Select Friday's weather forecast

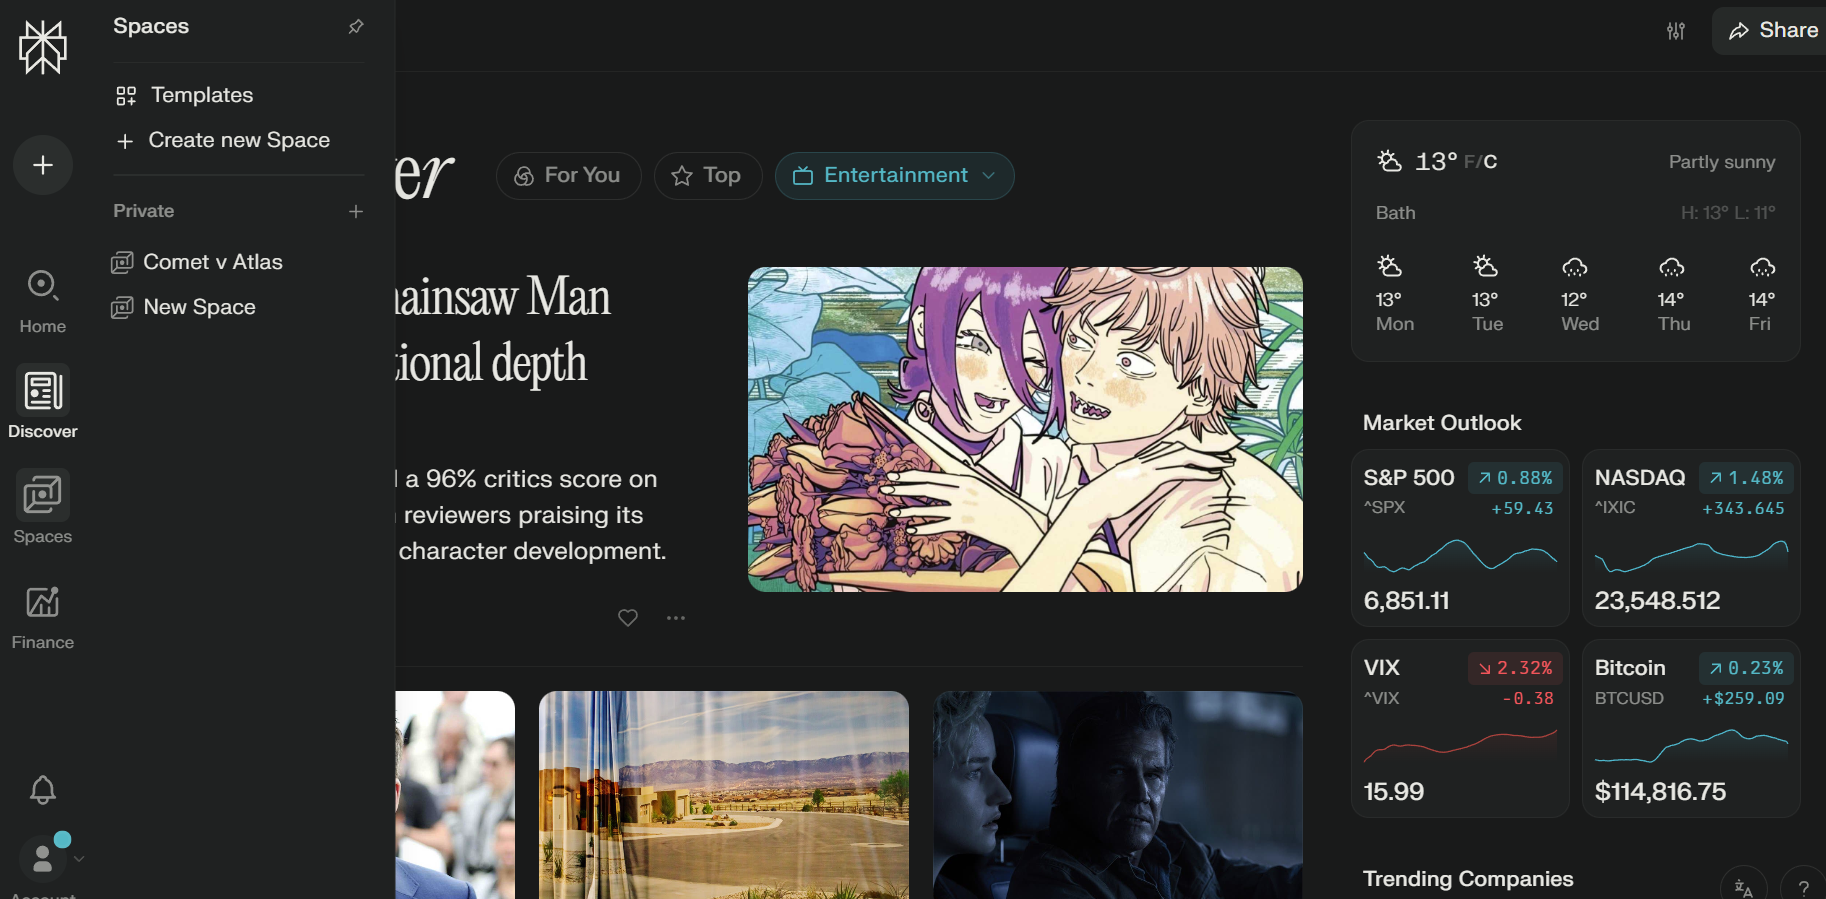pos(1761,295)
